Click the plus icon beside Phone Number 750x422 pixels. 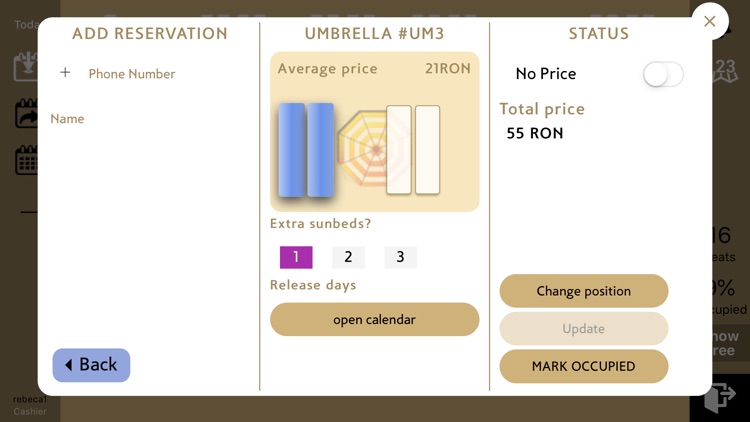point(65,73)
